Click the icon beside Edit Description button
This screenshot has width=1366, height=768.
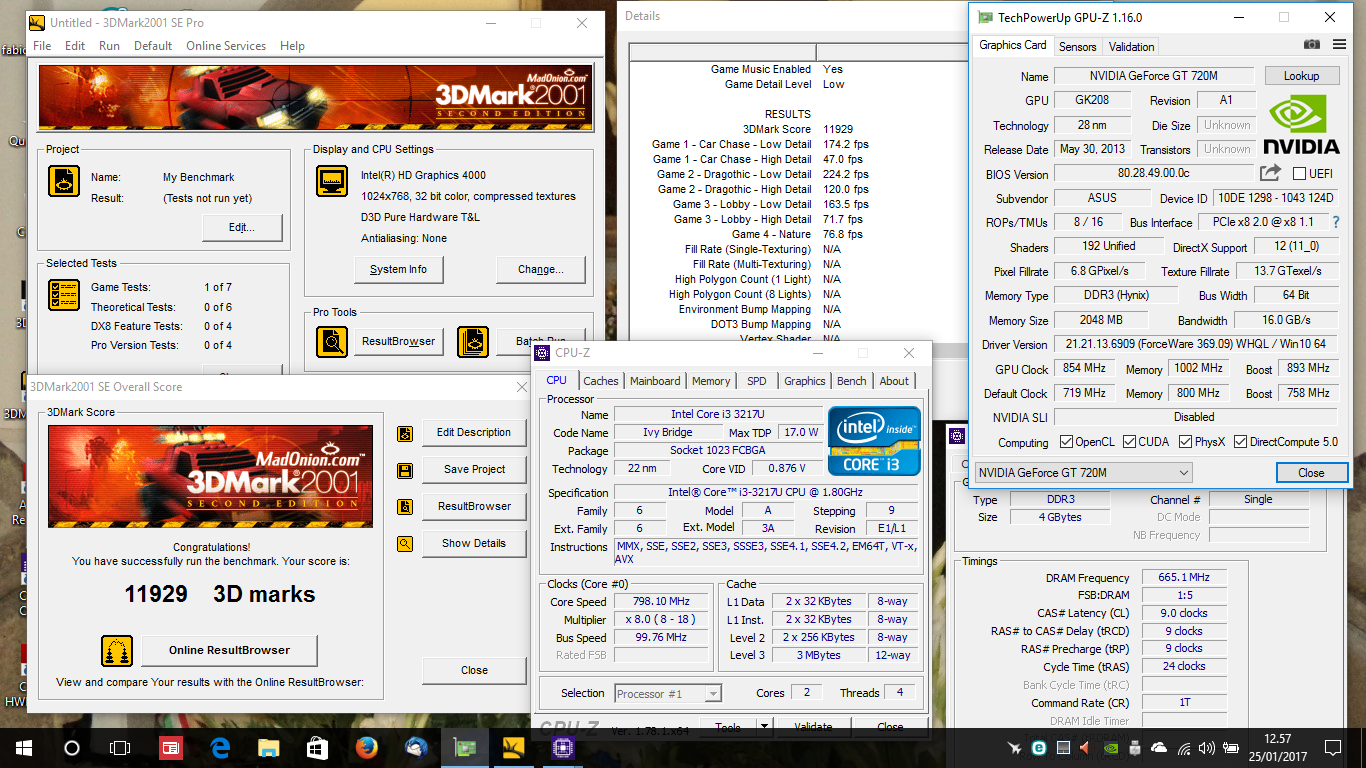click(x=404, y=433)
